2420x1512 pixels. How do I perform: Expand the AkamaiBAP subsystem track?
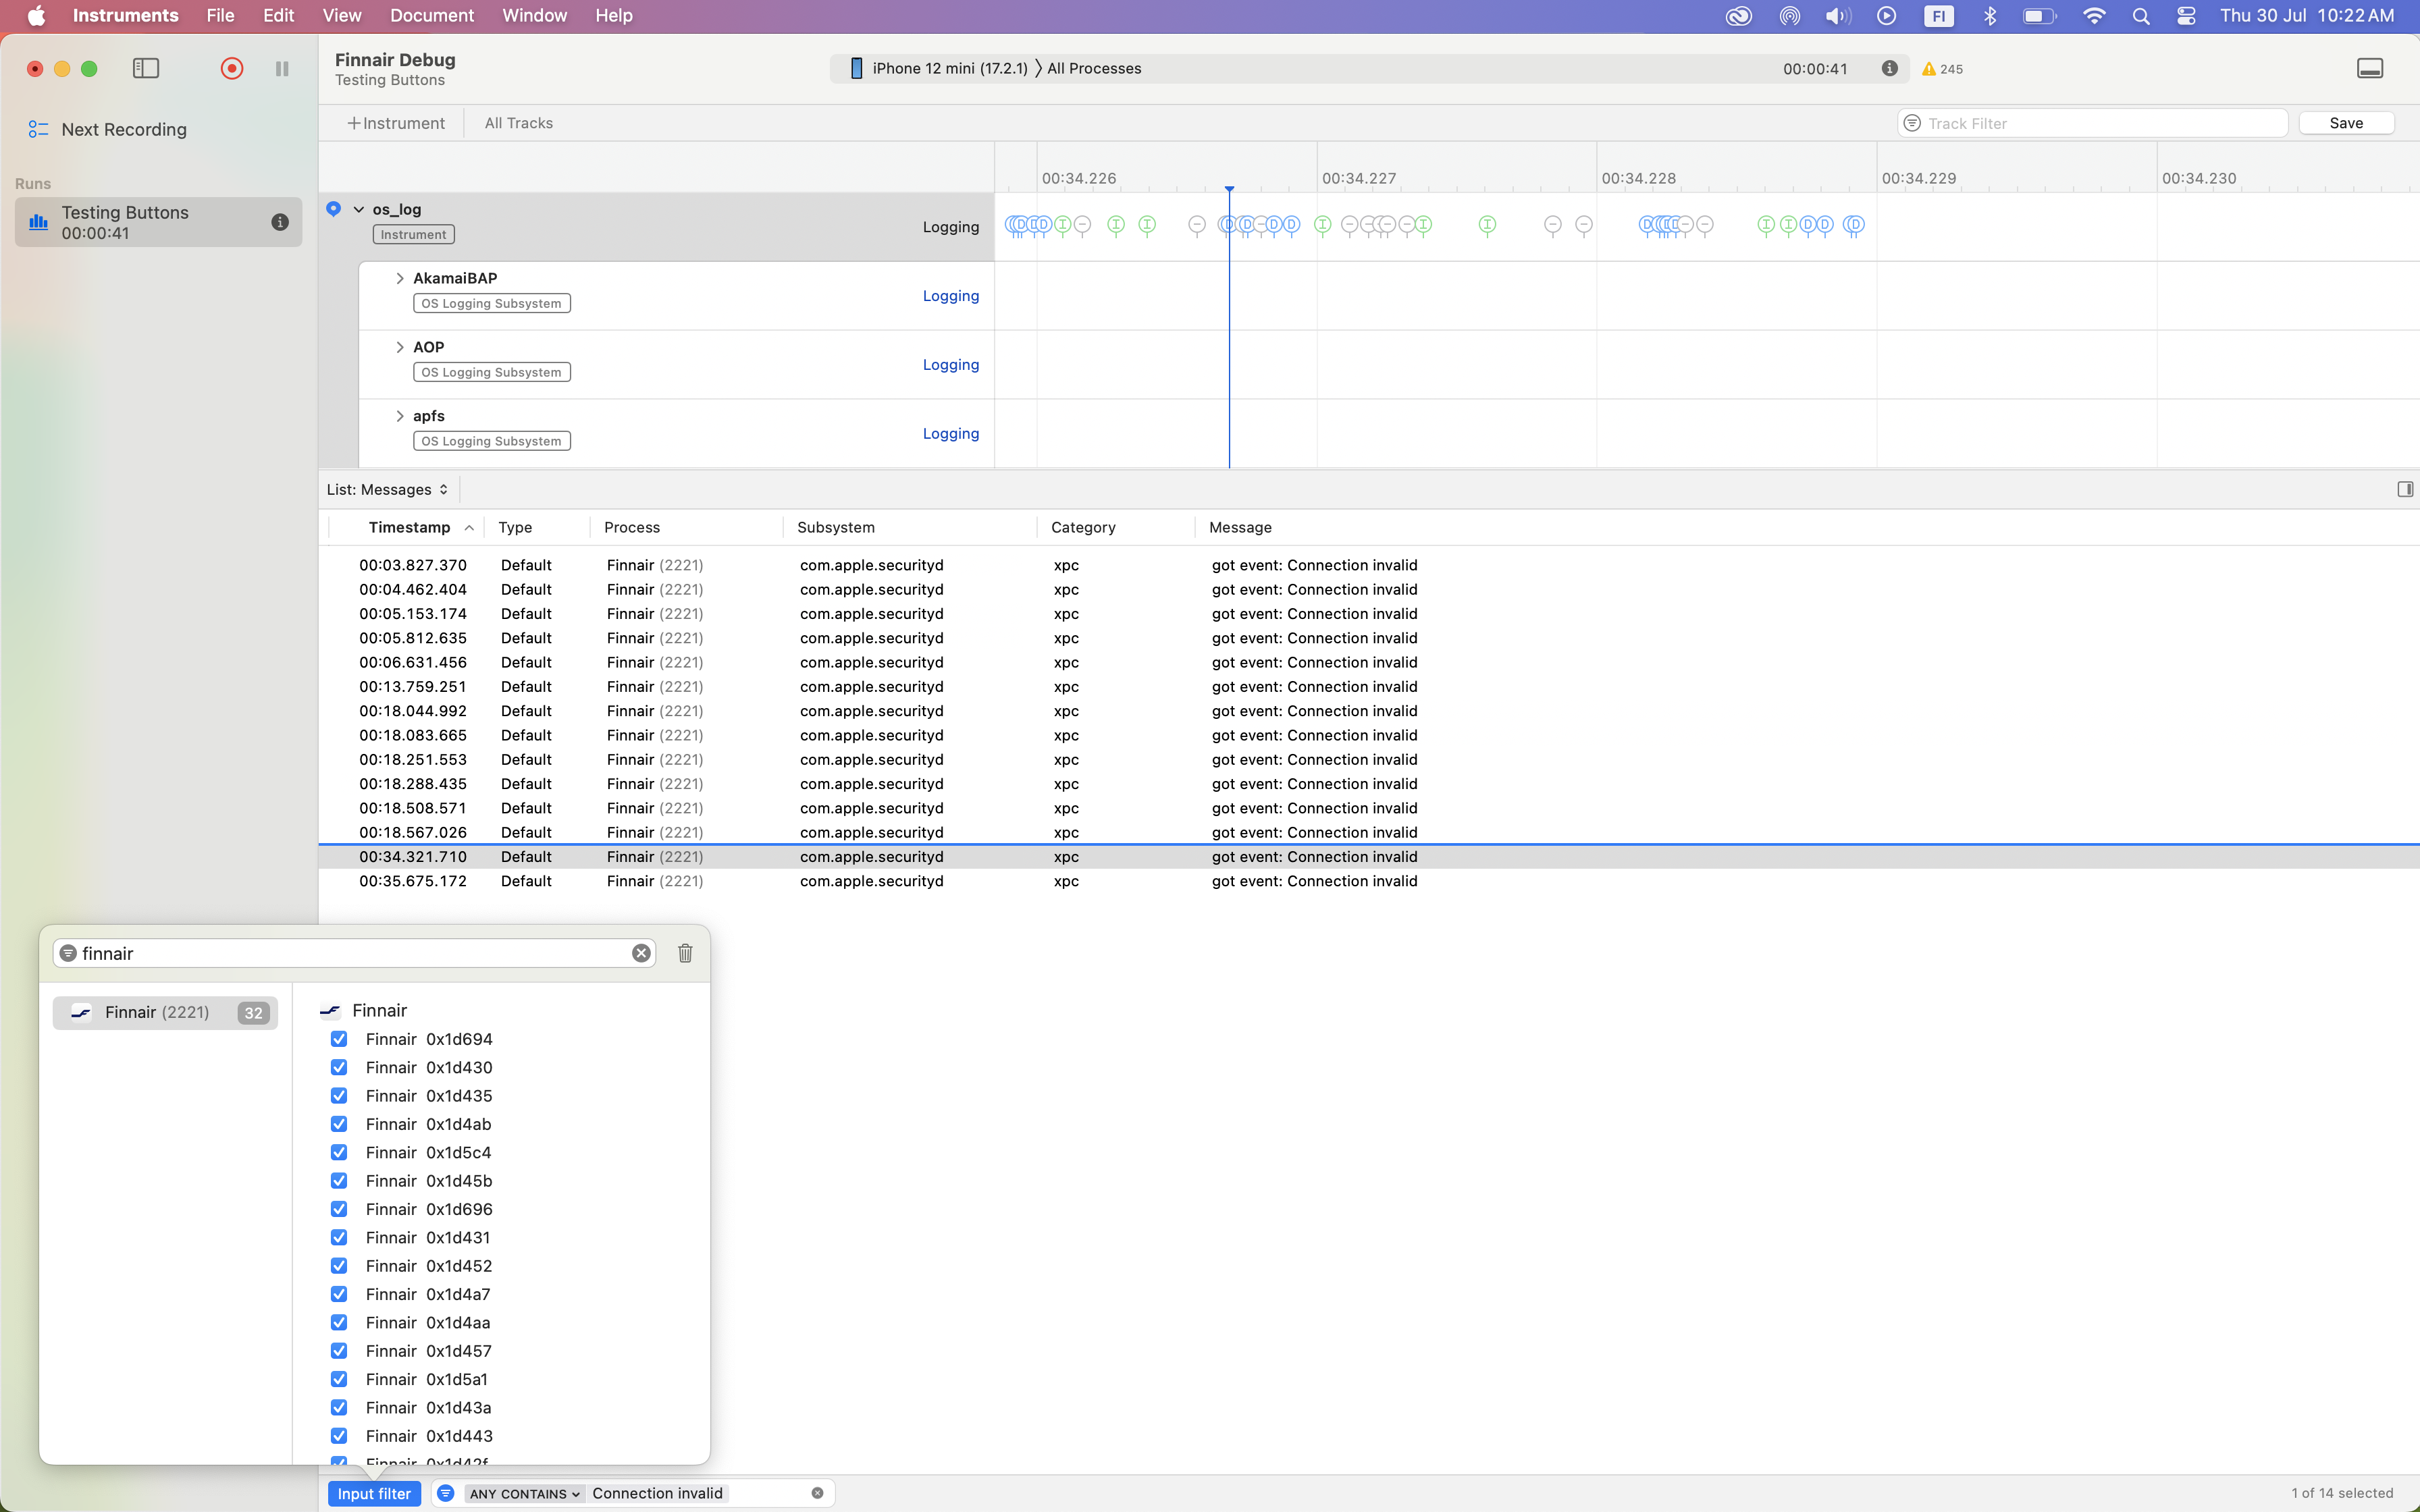tap(400, 278)
